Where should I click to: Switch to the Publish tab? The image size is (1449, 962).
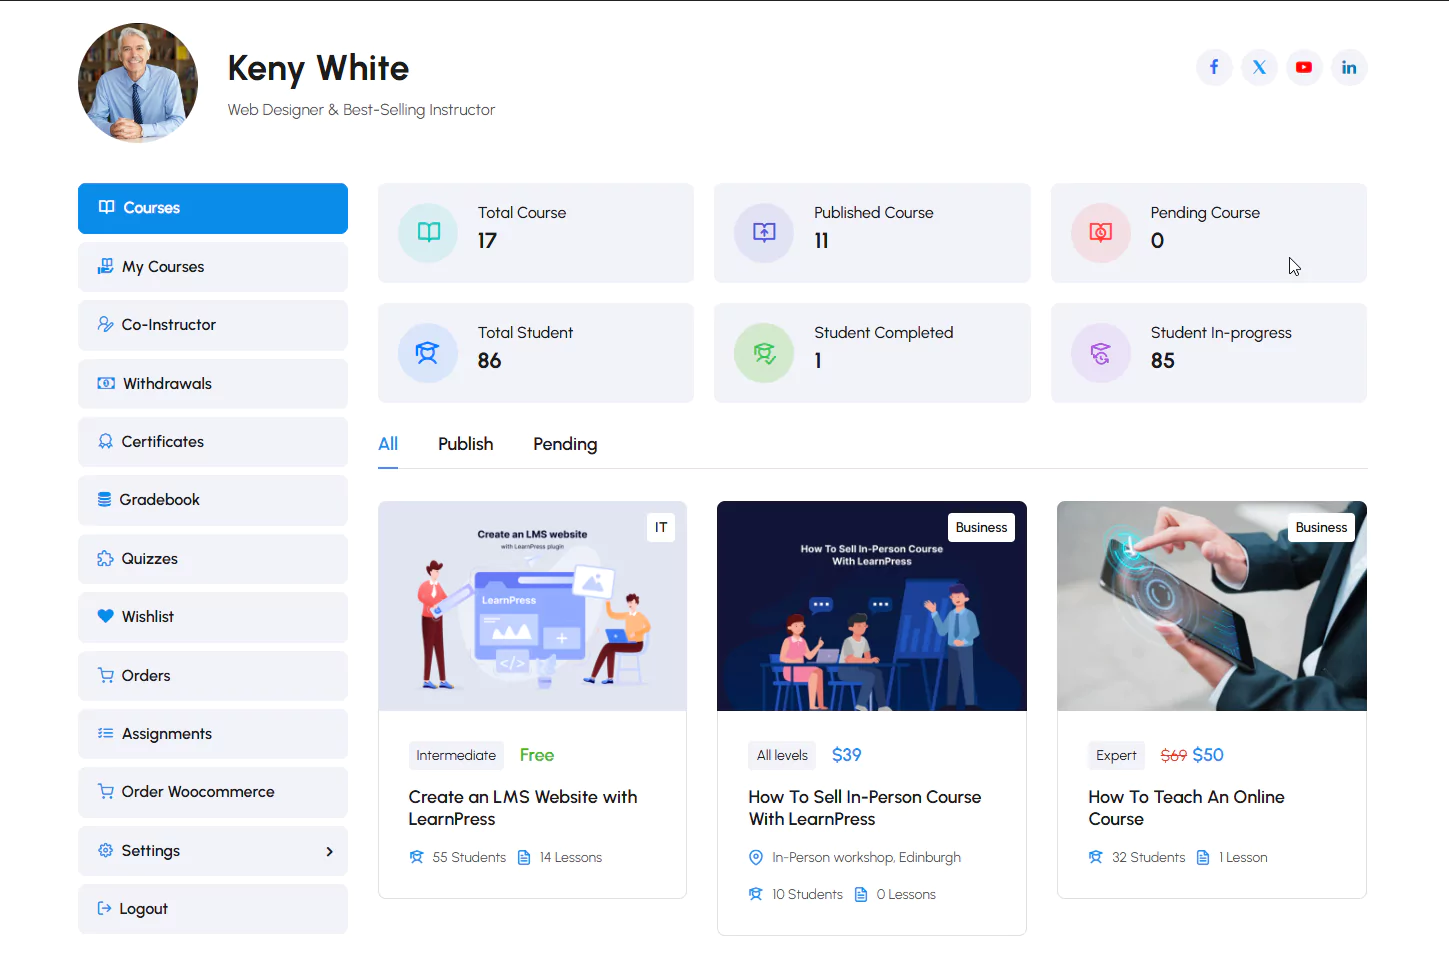coord(465,444)
